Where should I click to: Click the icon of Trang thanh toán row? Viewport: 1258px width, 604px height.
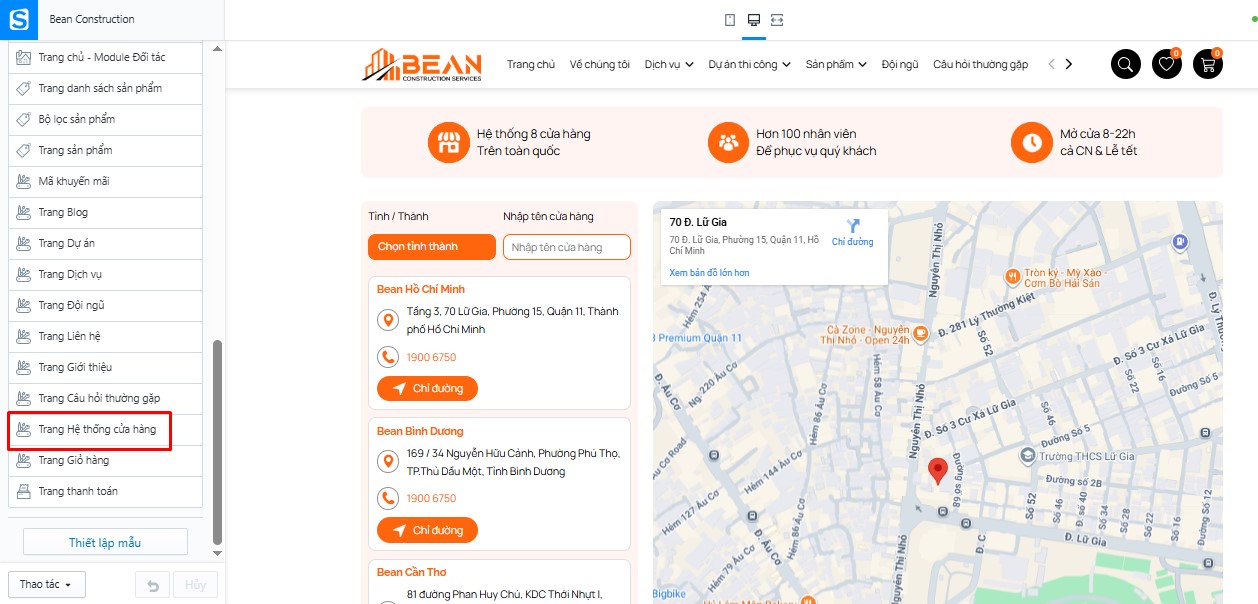(x=24, y=491)
